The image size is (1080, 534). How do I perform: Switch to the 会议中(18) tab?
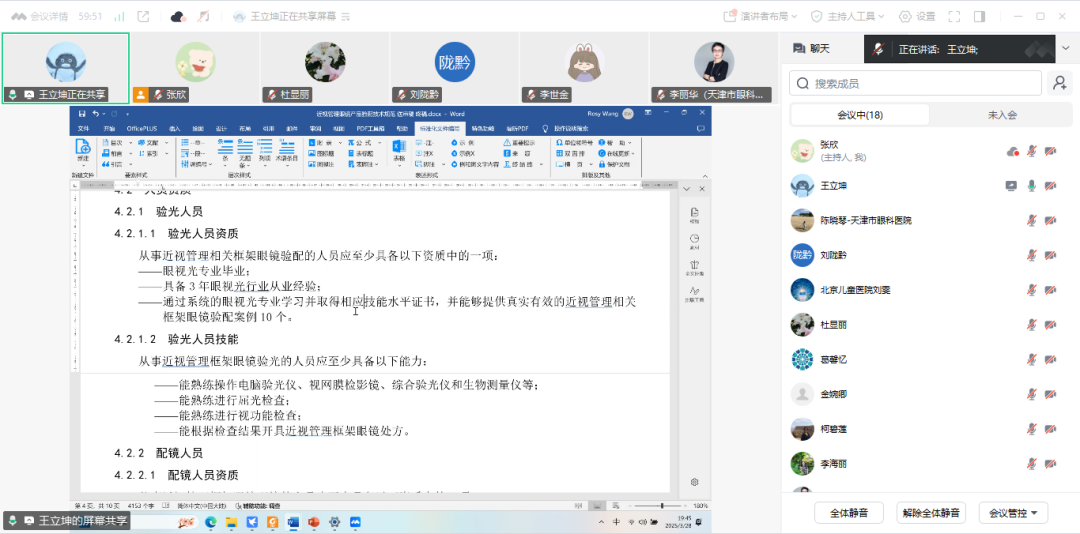pyautogui.click(x=860, y=115)
